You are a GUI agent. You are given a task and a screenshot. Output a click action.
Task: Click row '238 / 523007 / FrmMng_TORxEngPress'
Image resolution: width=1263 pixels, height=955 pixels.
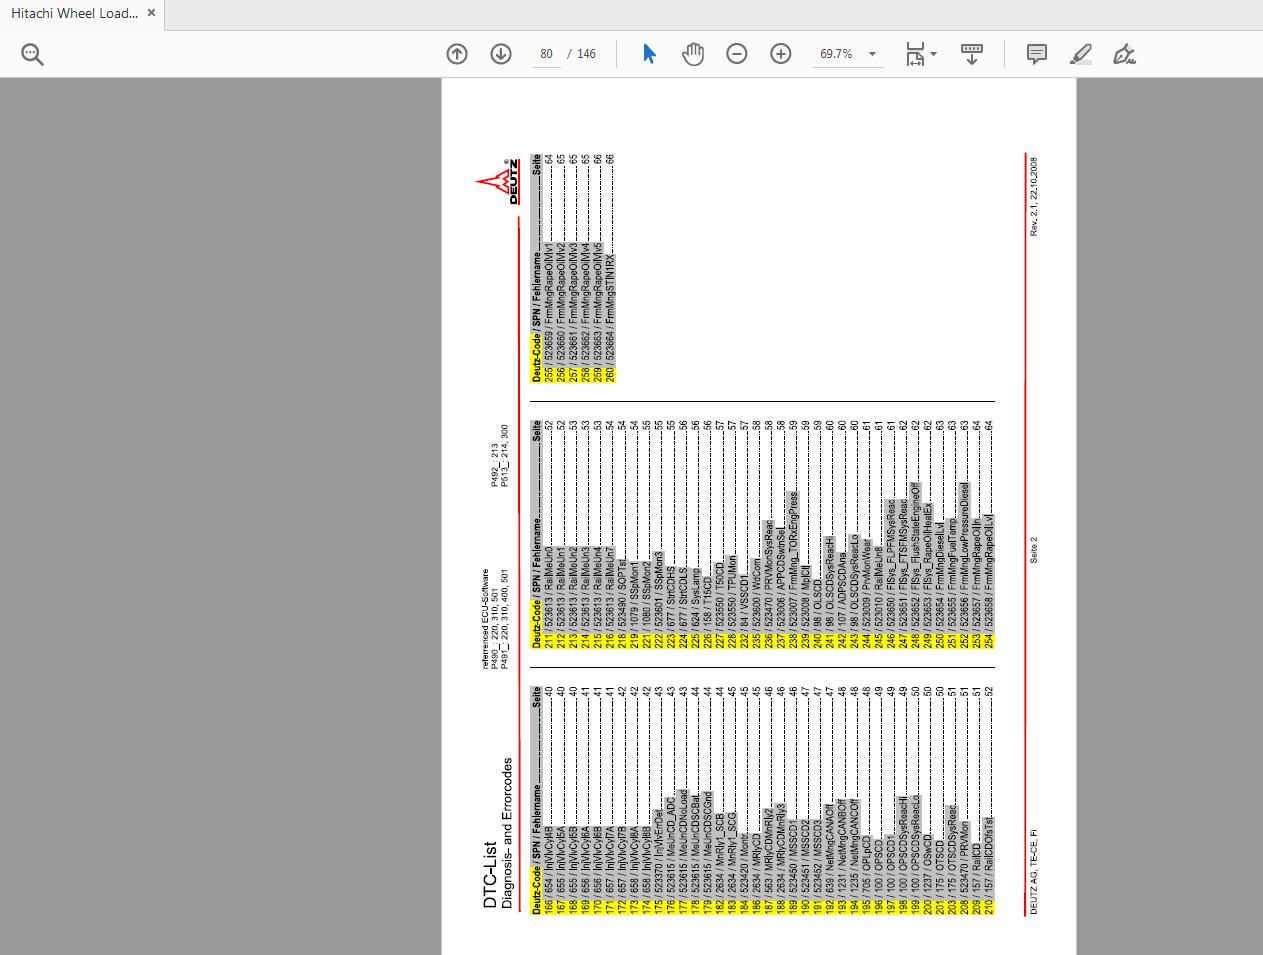pyautogui.click(x=794, y=534)
